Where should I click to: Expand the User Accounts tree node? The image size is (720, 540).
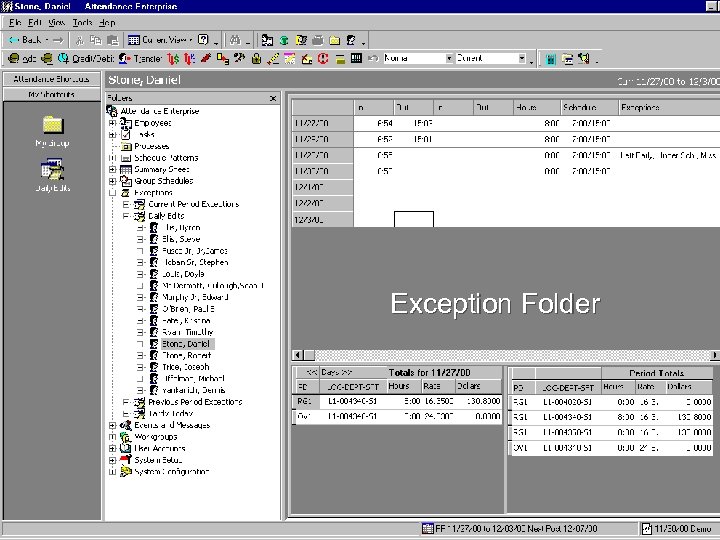(x=112, y=448)
